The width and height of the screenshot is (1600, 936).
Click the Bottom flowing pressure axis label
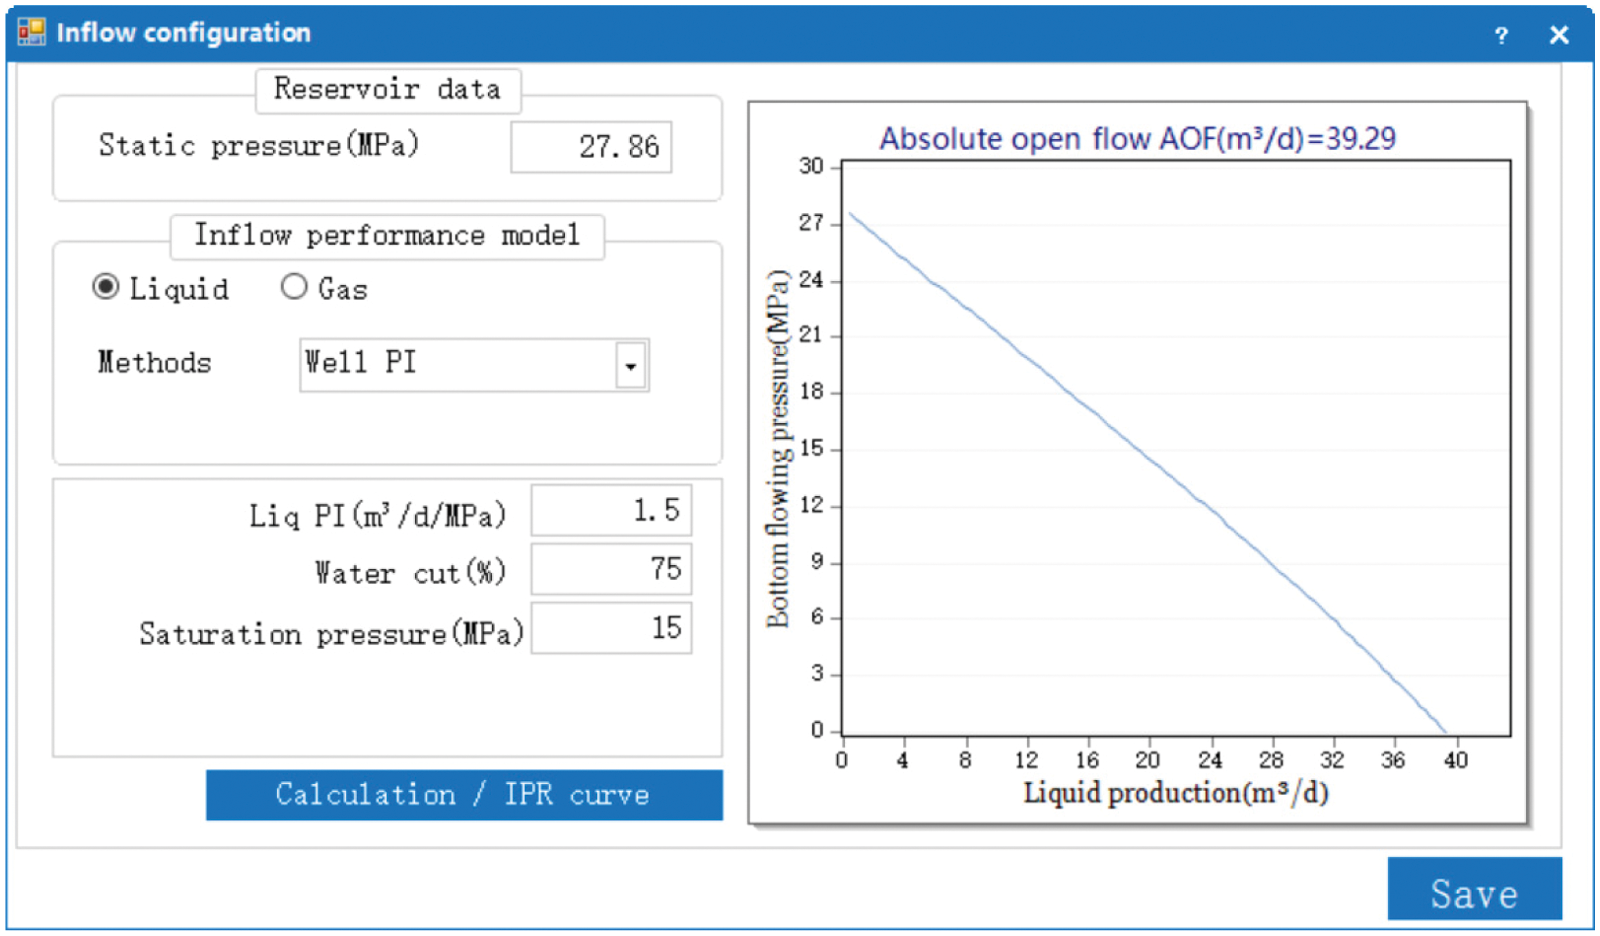click(778, 448)
